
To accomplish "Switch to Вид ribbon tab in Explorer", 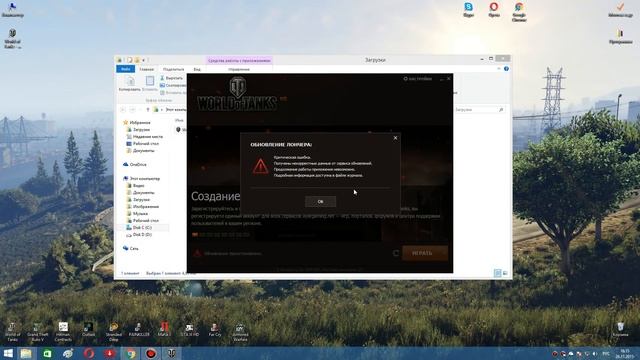I will point(197,69).
